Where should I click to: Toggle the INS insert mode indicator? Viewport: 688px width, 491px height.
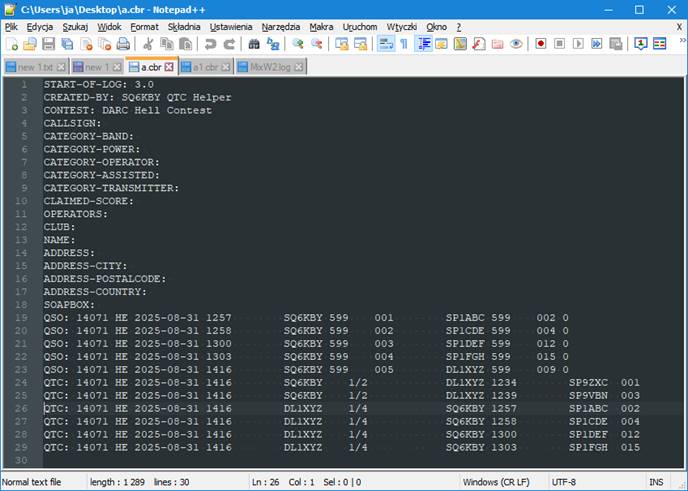(x=655, y=482)
